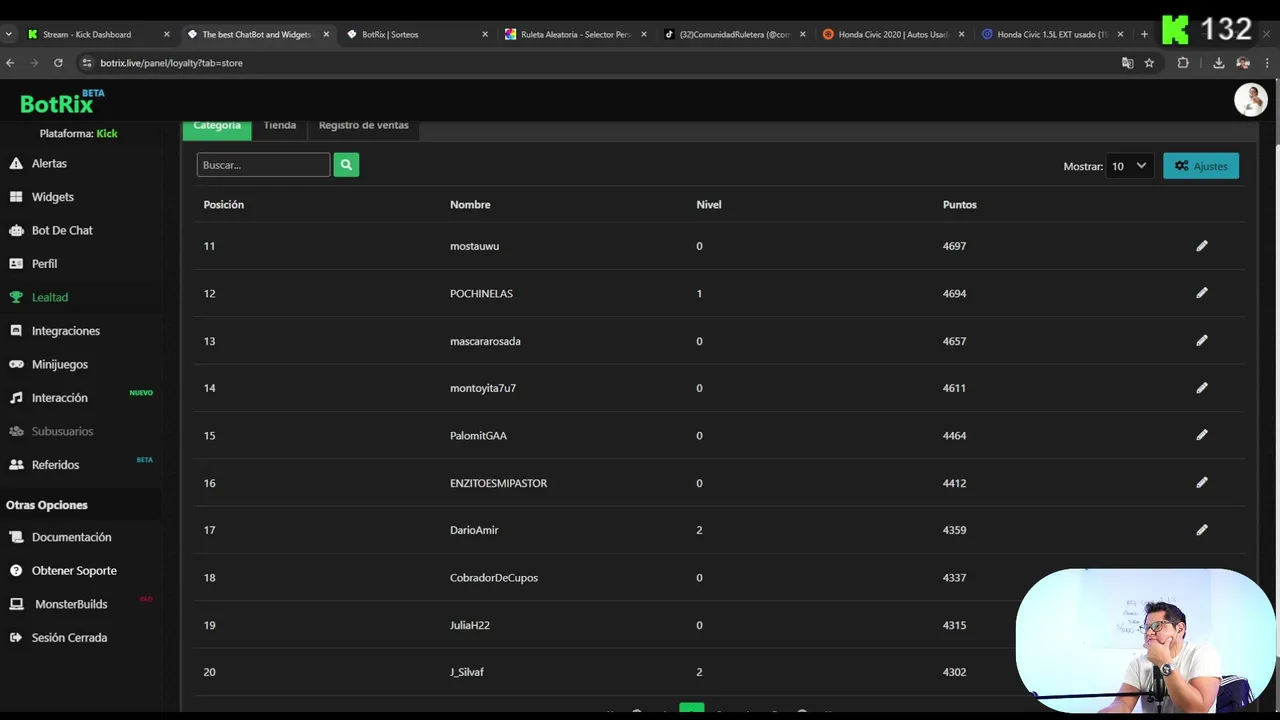
Task: Click the translate page icon
Action: point(1127,63)
